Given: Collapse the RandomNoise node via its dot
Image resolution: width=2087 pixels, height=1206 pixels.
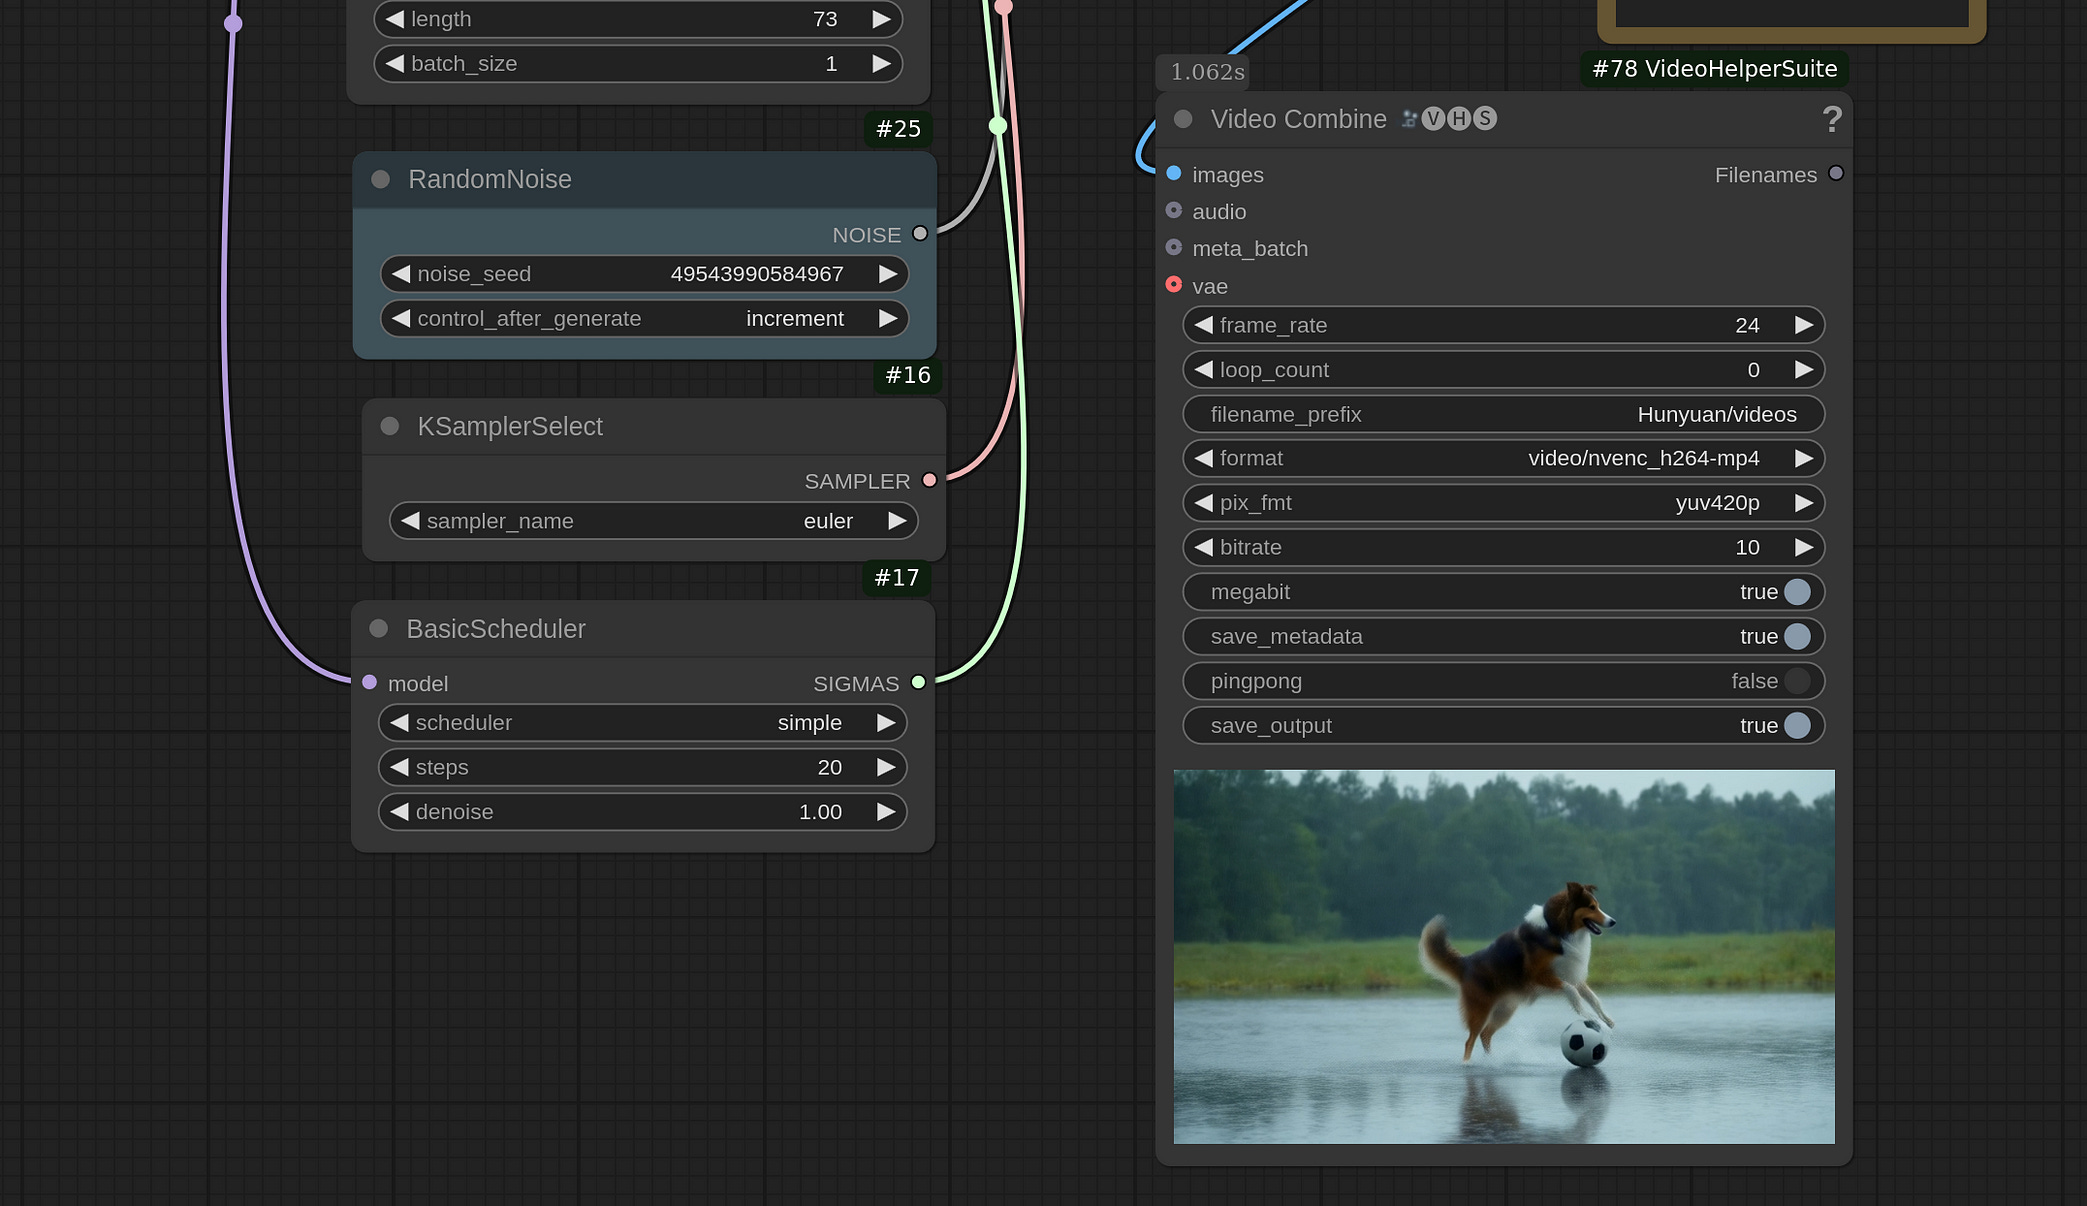Looking at the screenshot, I should coord(380,180).
